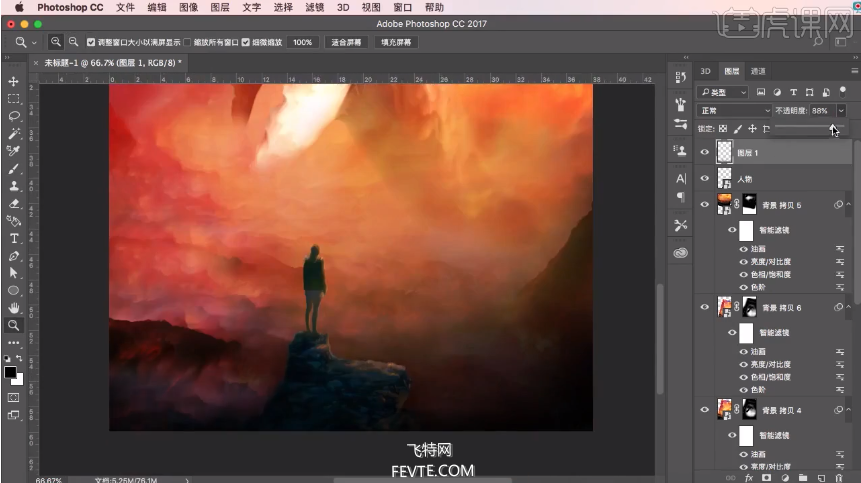Hide 背景 拷贝 4 layer eye
This screenshot has width=861, height=483.
coord(705,409)
